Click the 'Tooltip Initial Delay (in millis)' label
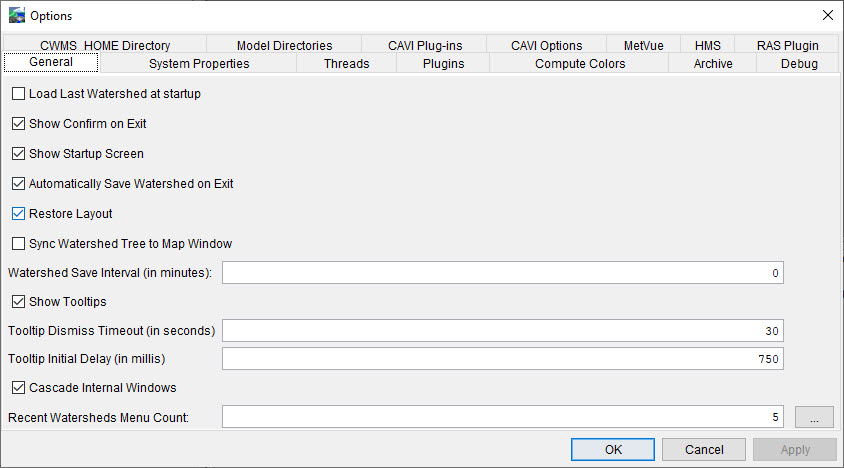Screen dimensions: 844x468 pos(87,359)
